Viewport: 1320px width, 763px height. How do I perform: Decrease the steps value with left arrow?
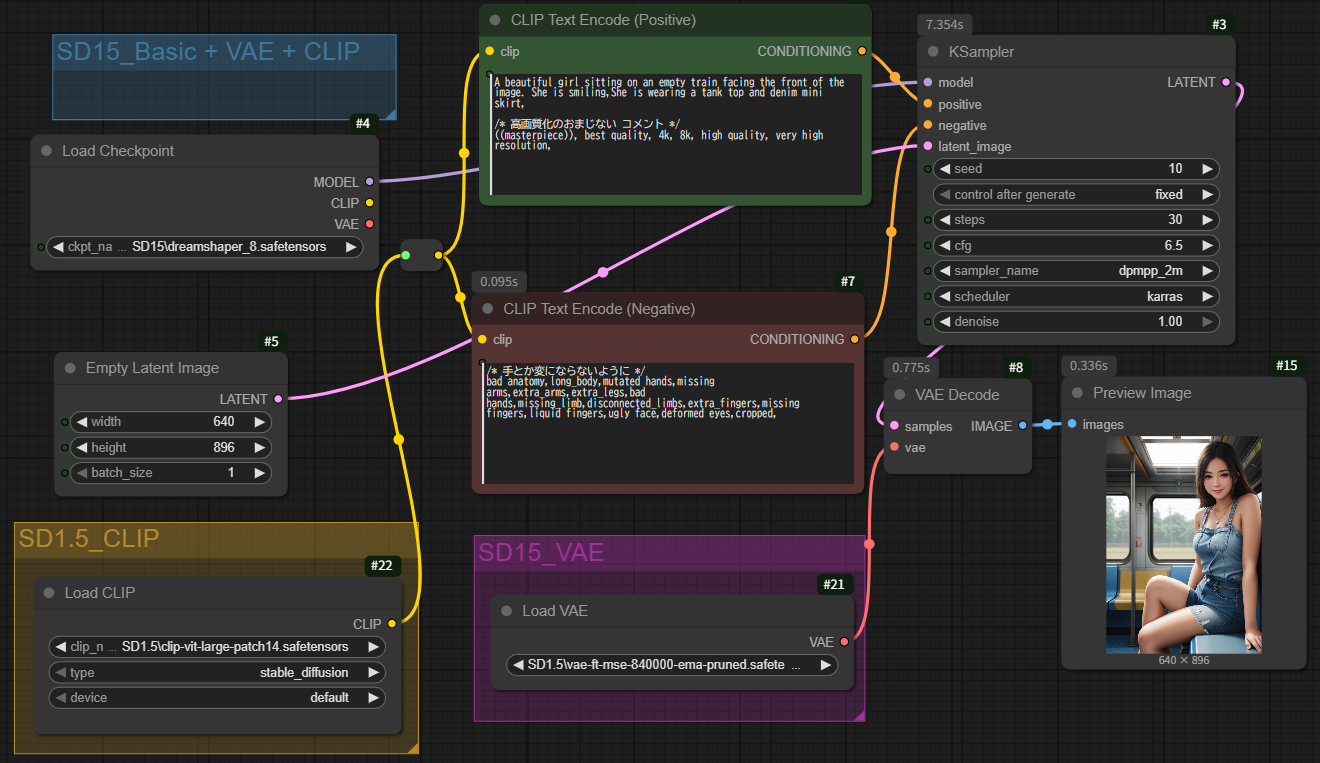pyautogui.click(x=946, y=220)
